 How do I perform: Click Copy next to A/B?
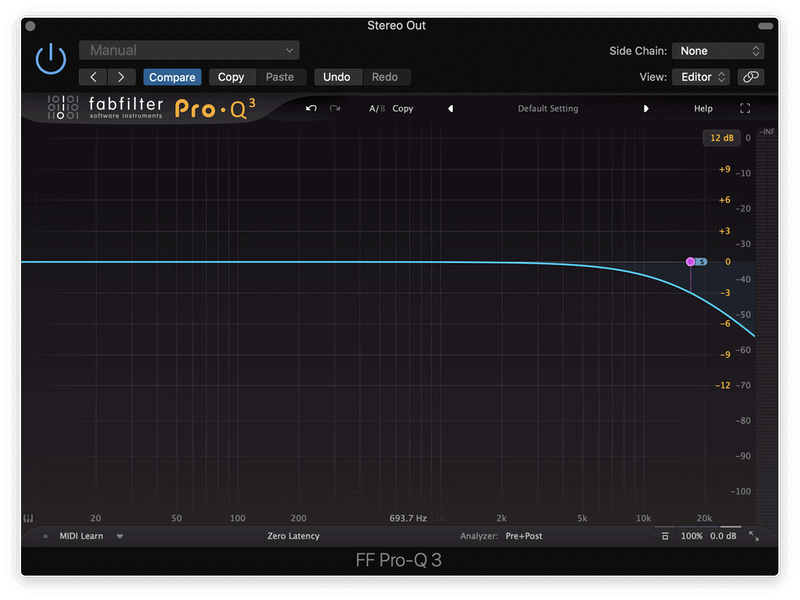[403, 109]
